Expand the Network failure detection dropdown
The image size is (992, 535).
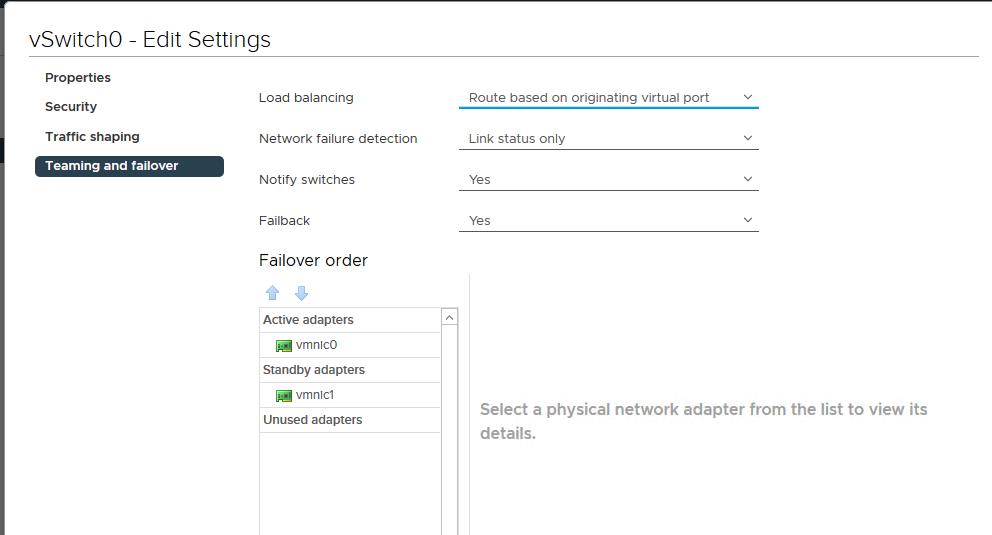coord(608,139)
